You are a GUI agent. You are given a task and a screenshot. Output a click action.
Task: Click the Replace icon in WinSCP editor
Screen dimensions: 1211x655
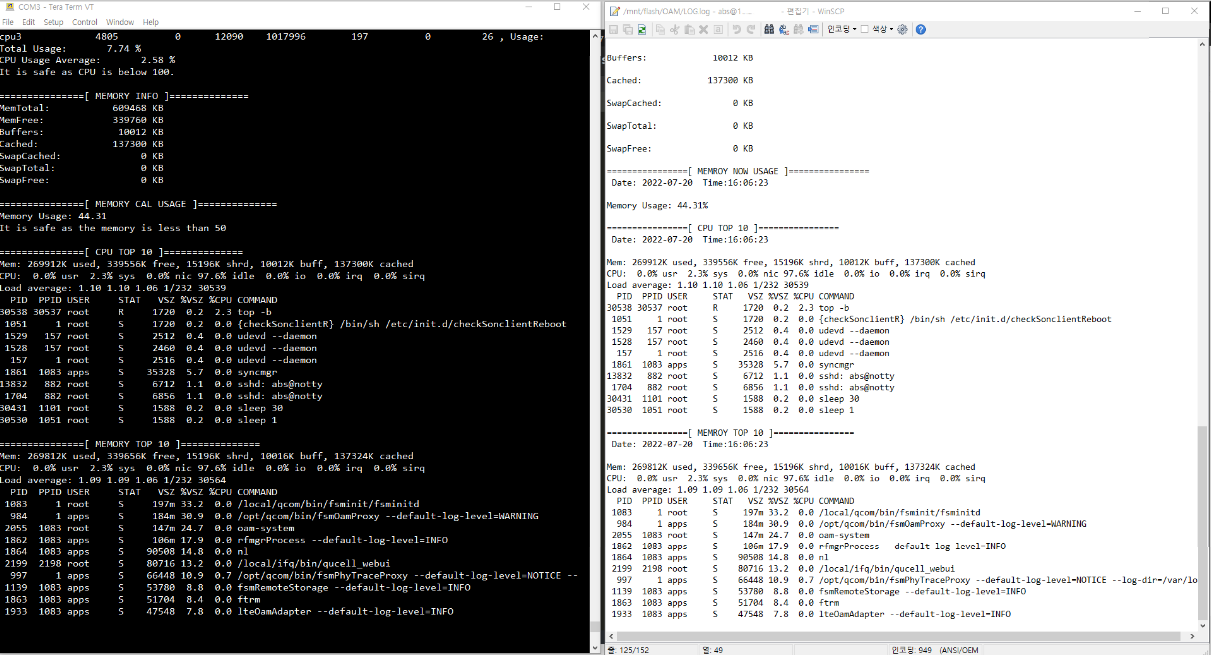(x=783, y=30)
